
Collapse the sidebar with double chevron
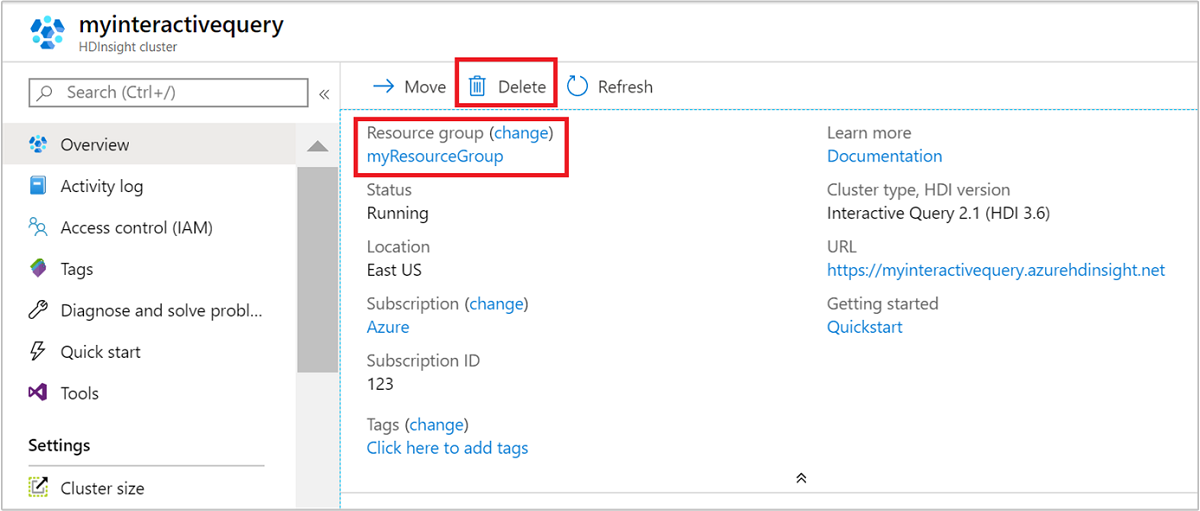tap(324, 94)
